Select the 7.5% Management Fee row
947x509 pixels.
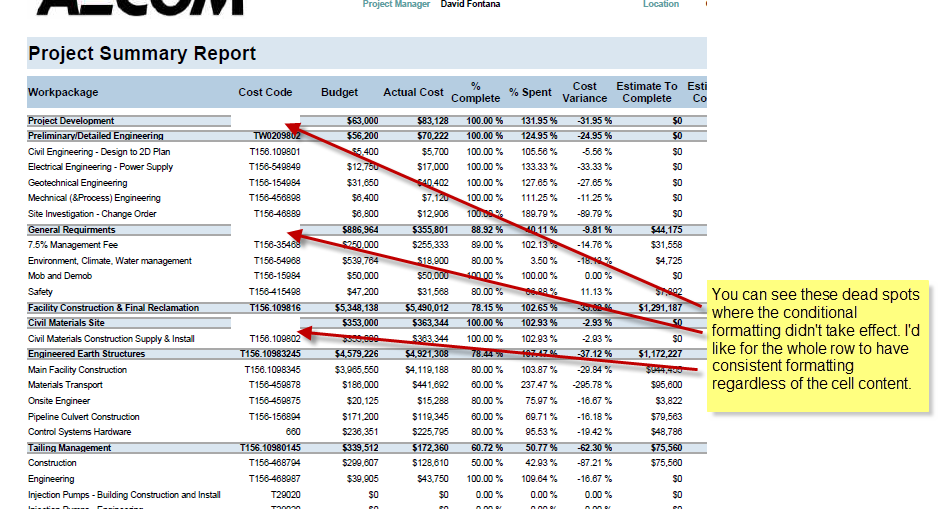(x=72, y=245)
